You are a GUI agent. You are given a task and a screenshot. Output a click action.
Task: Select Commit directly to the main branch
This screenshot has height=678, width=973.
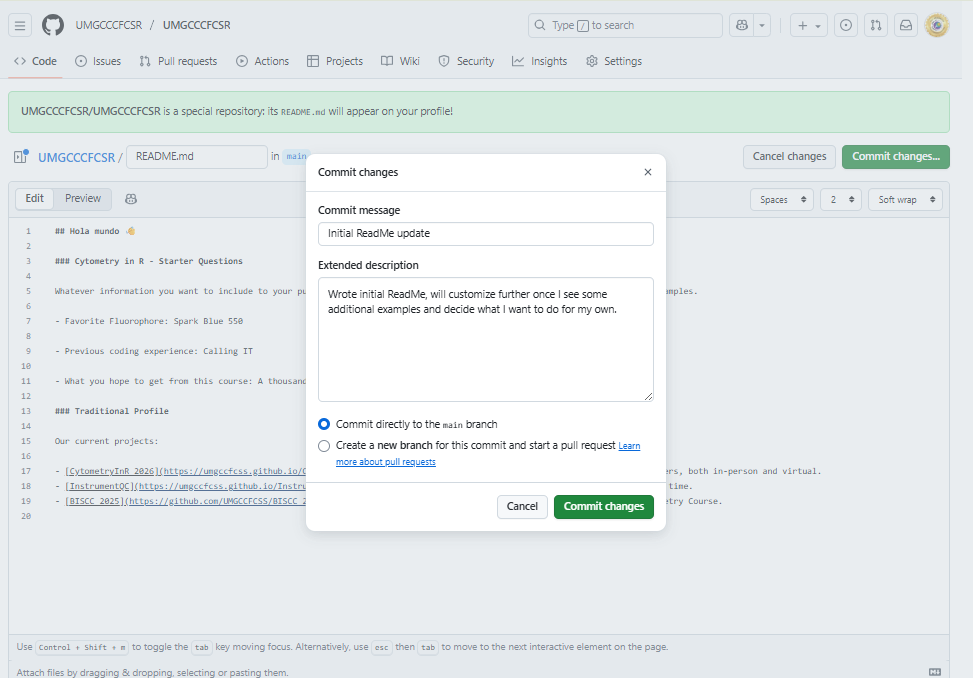pos(324,424)
